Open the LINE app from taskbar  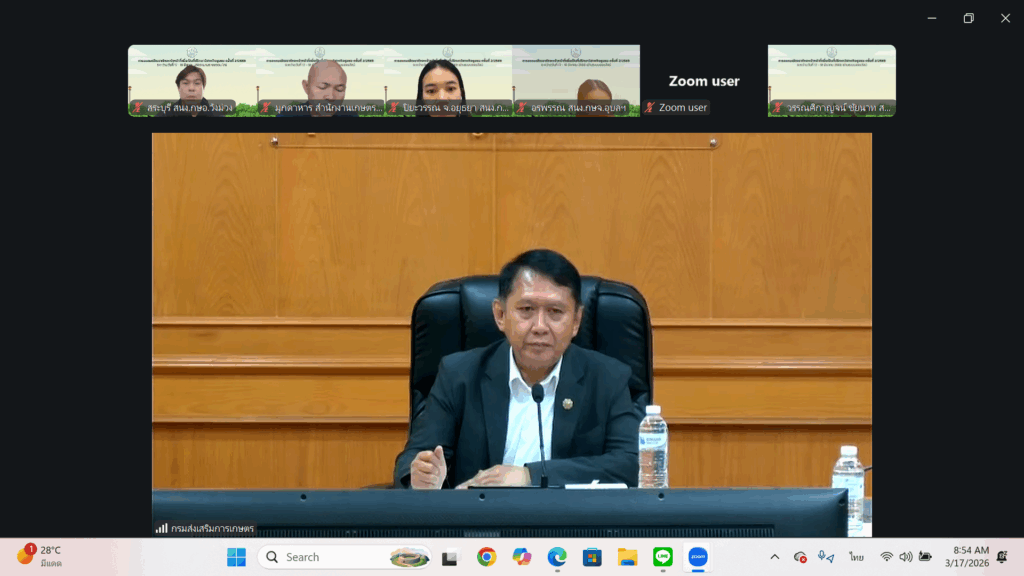click(x=662, y=557)
